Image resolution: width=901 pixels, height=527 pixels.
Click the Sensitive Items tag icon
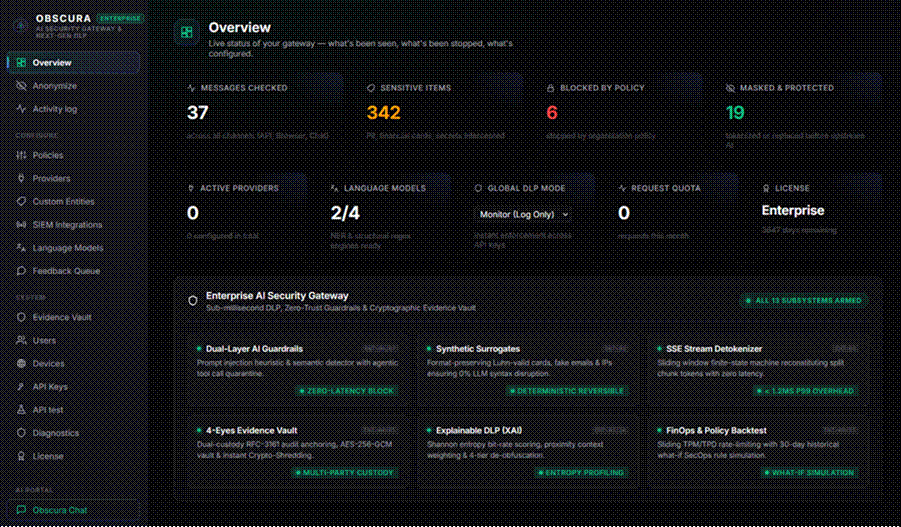pyautogui.click(x=371, y=88)
